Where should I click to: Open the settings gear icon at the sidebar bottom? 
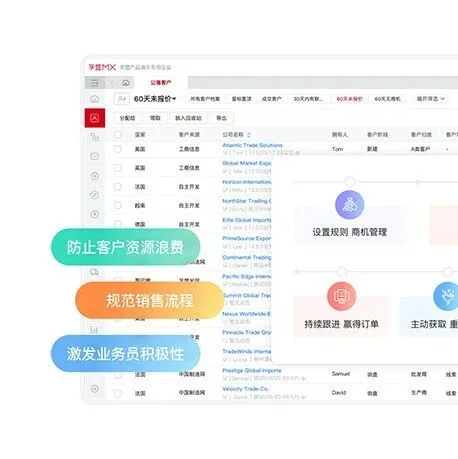coord(95,389)
